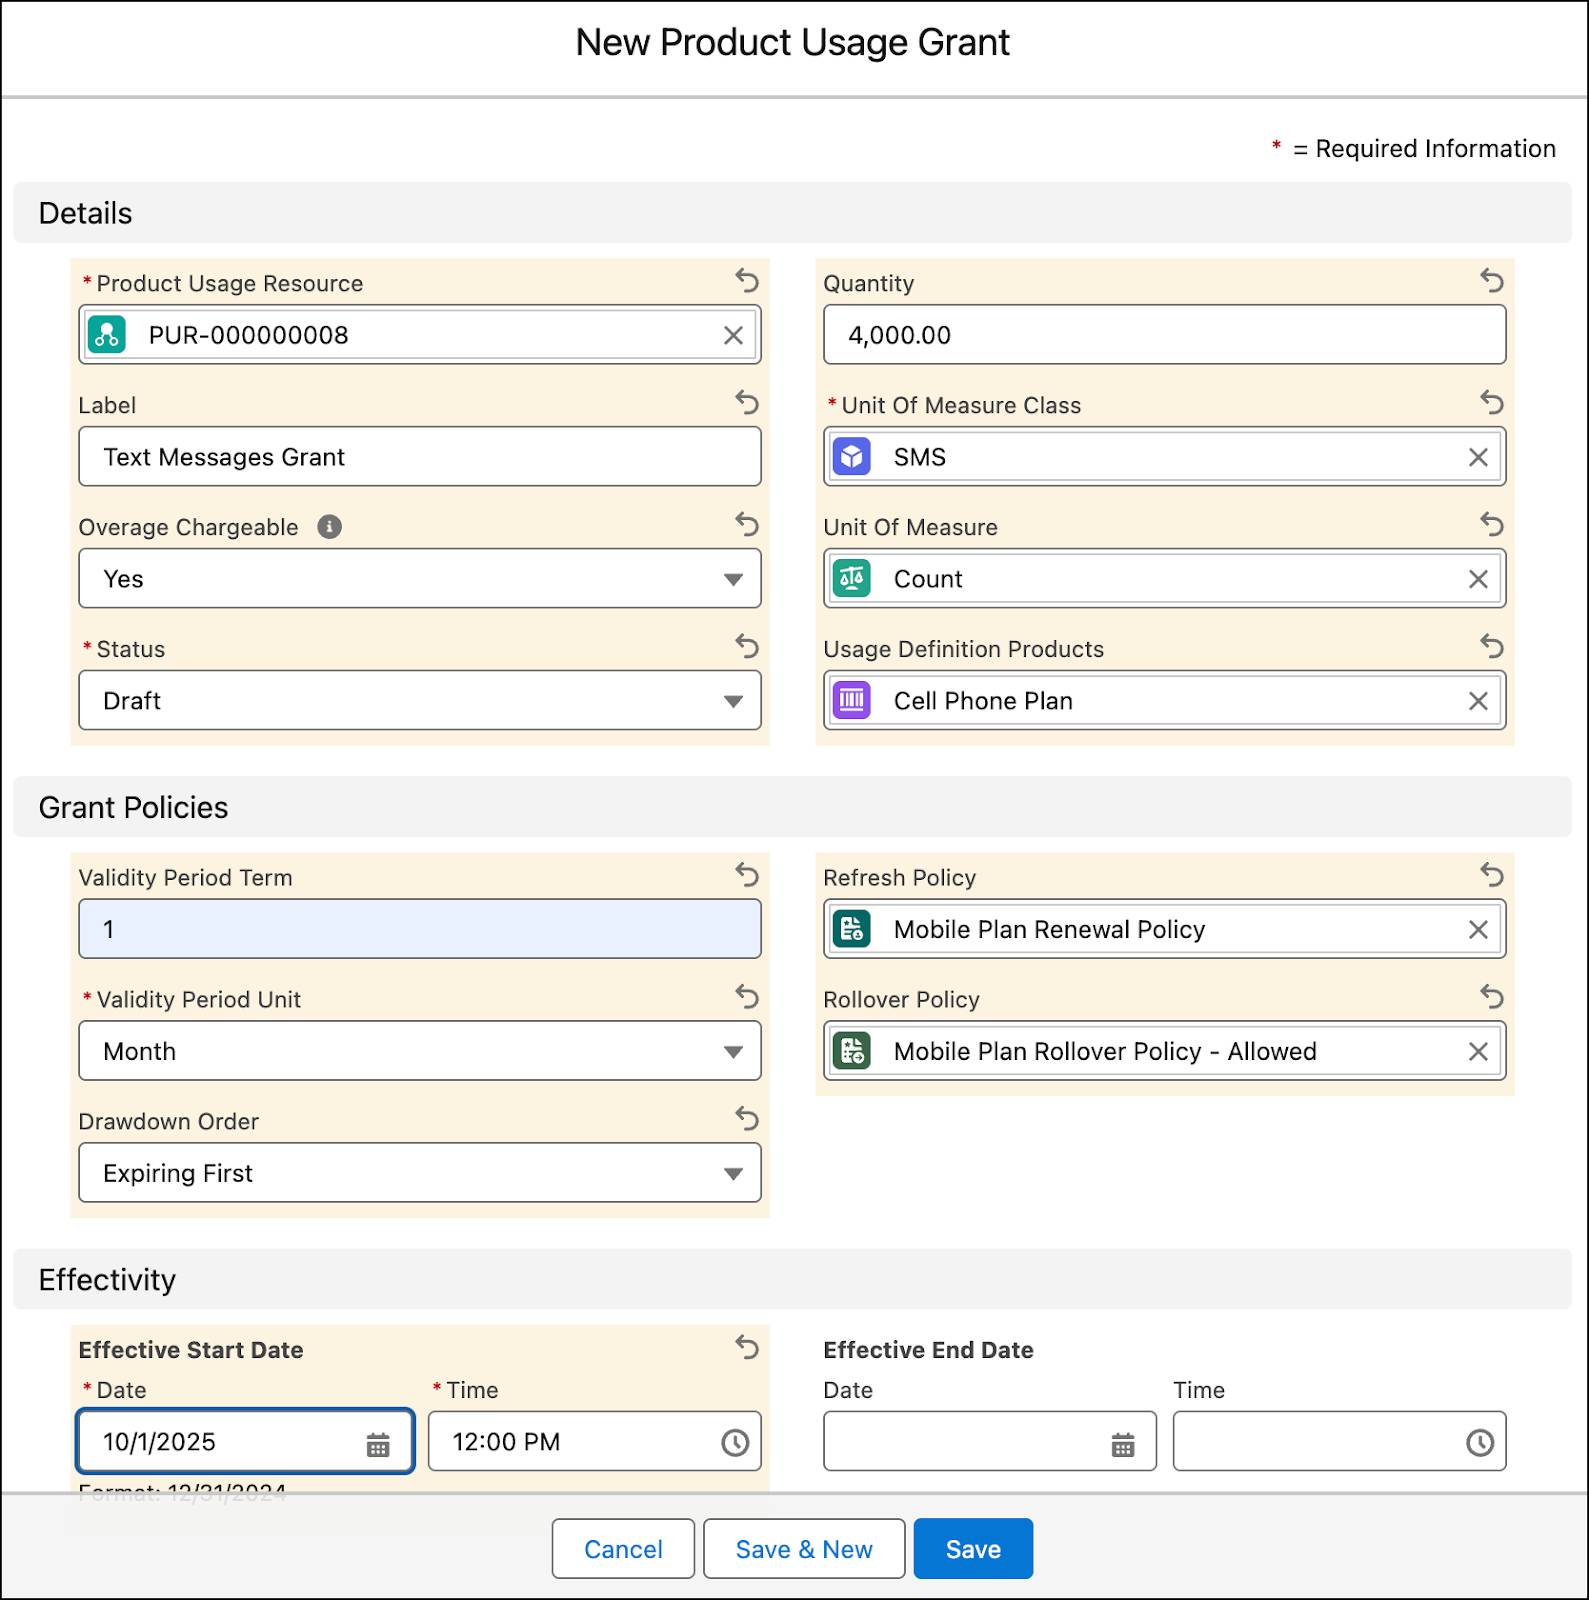This screenshot has width=1589, height=1600.
Task: Click the Cancel button
Action: [623, 1549]
